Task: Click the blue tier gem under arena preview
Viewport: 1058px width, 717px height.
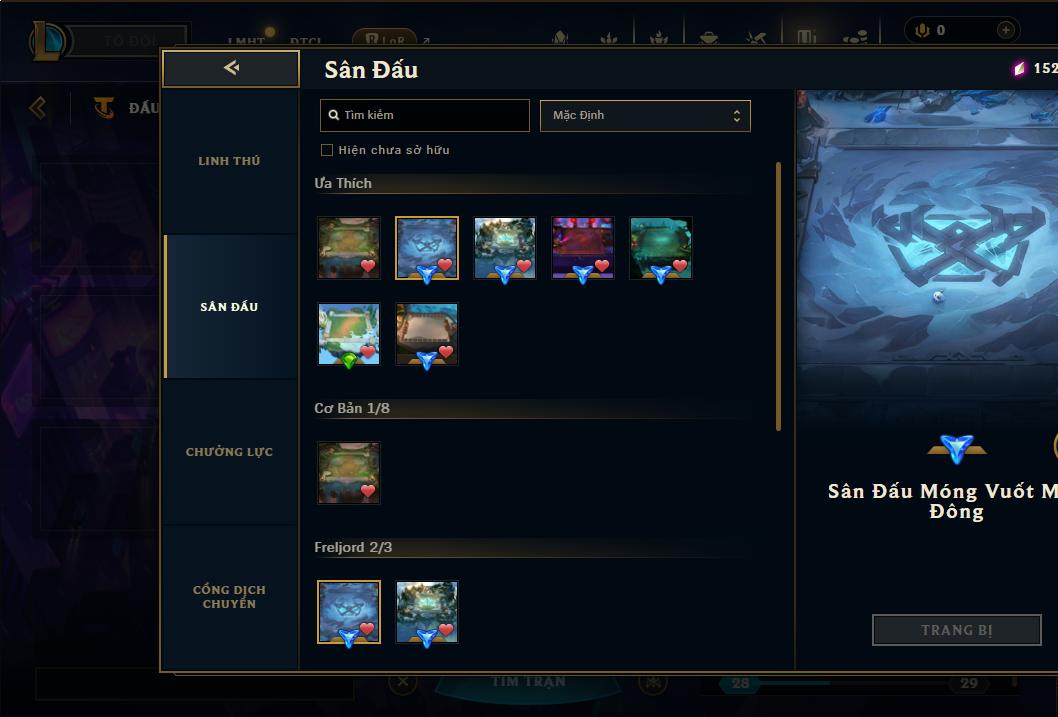Action: (x=957, y=448)
